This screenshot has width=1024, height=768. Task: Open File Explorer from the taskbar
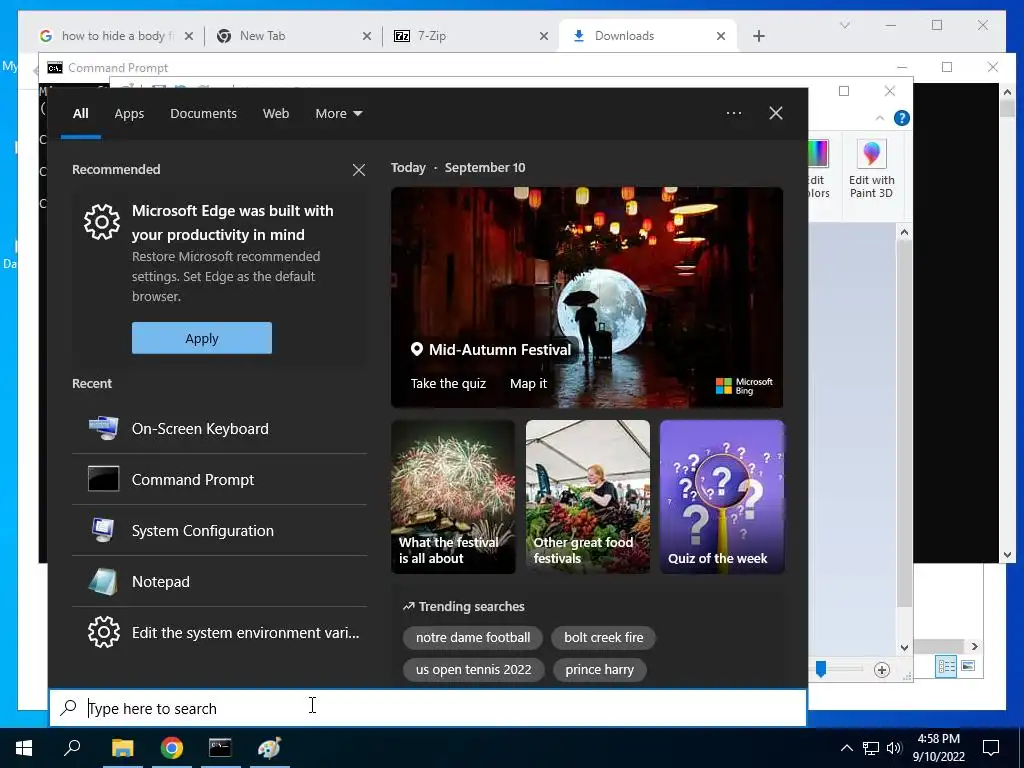point(122,748)
